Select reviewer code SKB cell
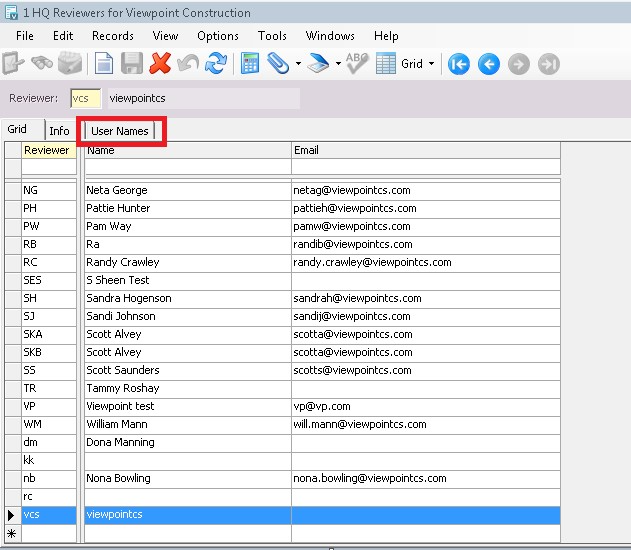This screenshot has width=631, height=550. click(x=49, y=352)
